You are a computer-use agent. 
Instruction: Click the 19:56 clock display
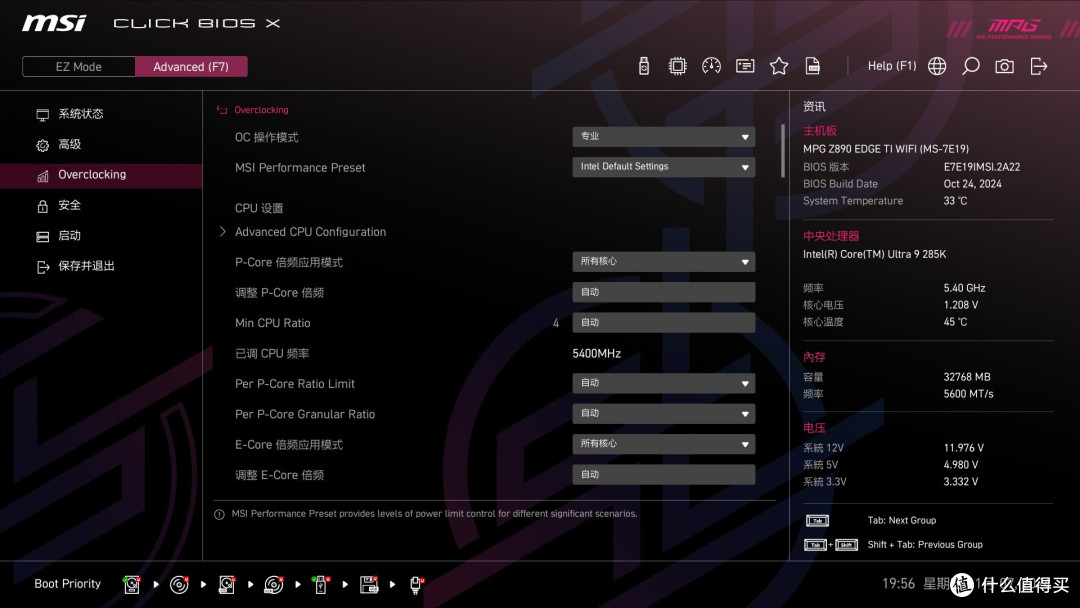[899, 583]
